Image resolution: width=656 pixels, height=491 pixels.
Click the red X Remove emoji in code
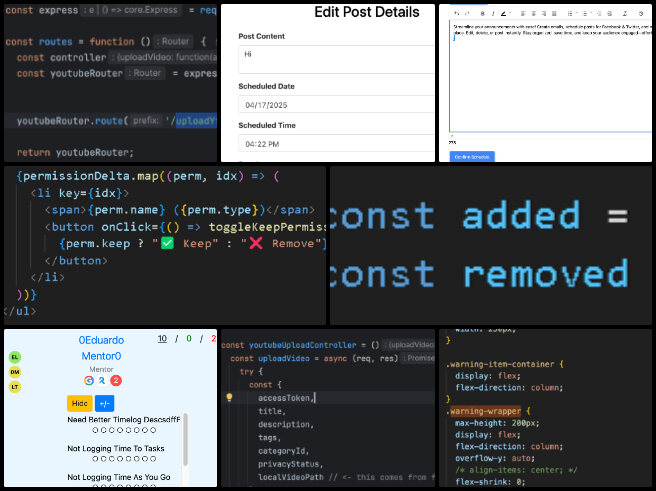point(256,243)
